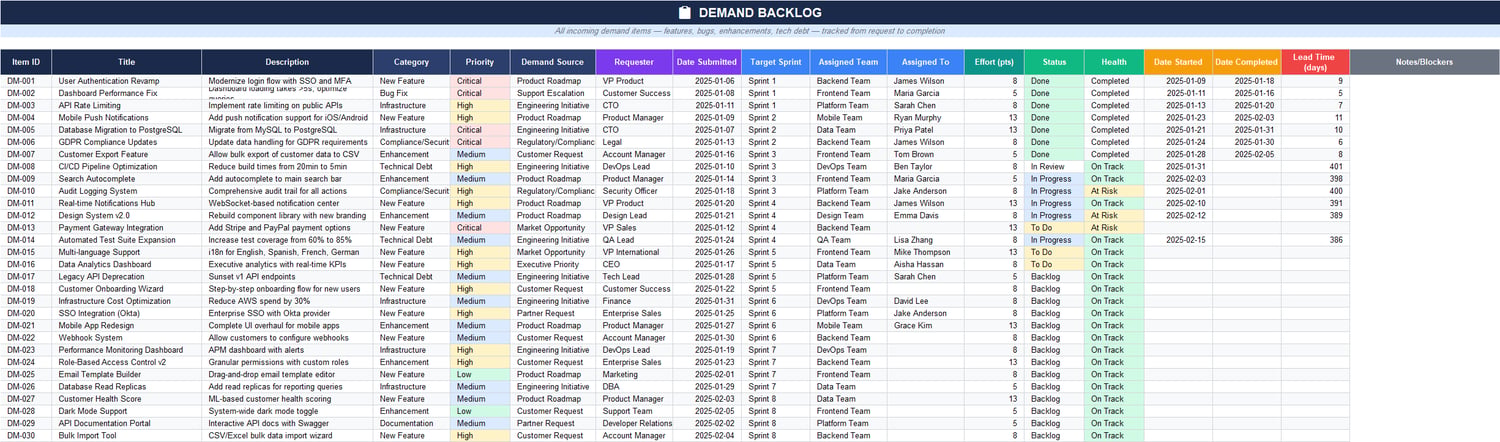Click the "Aisha Hassan" assignee cell

click(x=925, y=264)
